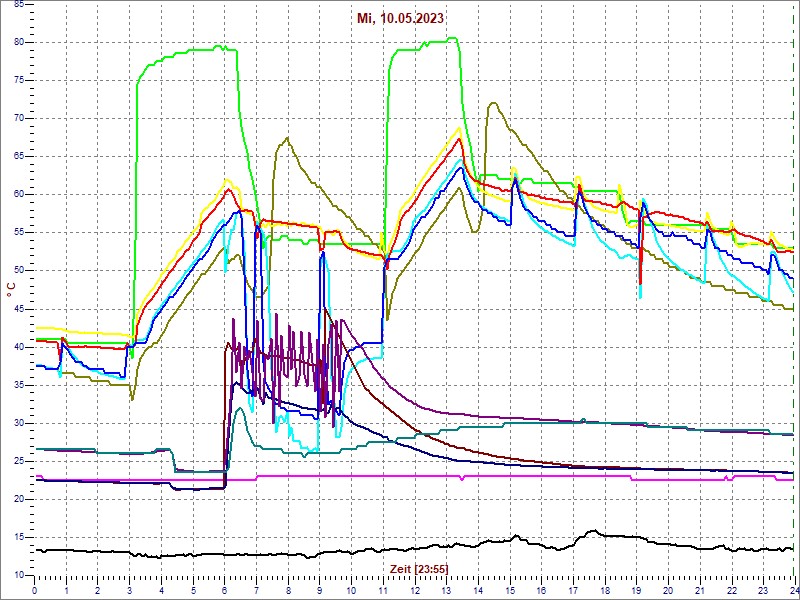The width and height of the screenshot is (800, 600).
Task: Click hour 14 on the time axis
Action: tap(478, 590)
